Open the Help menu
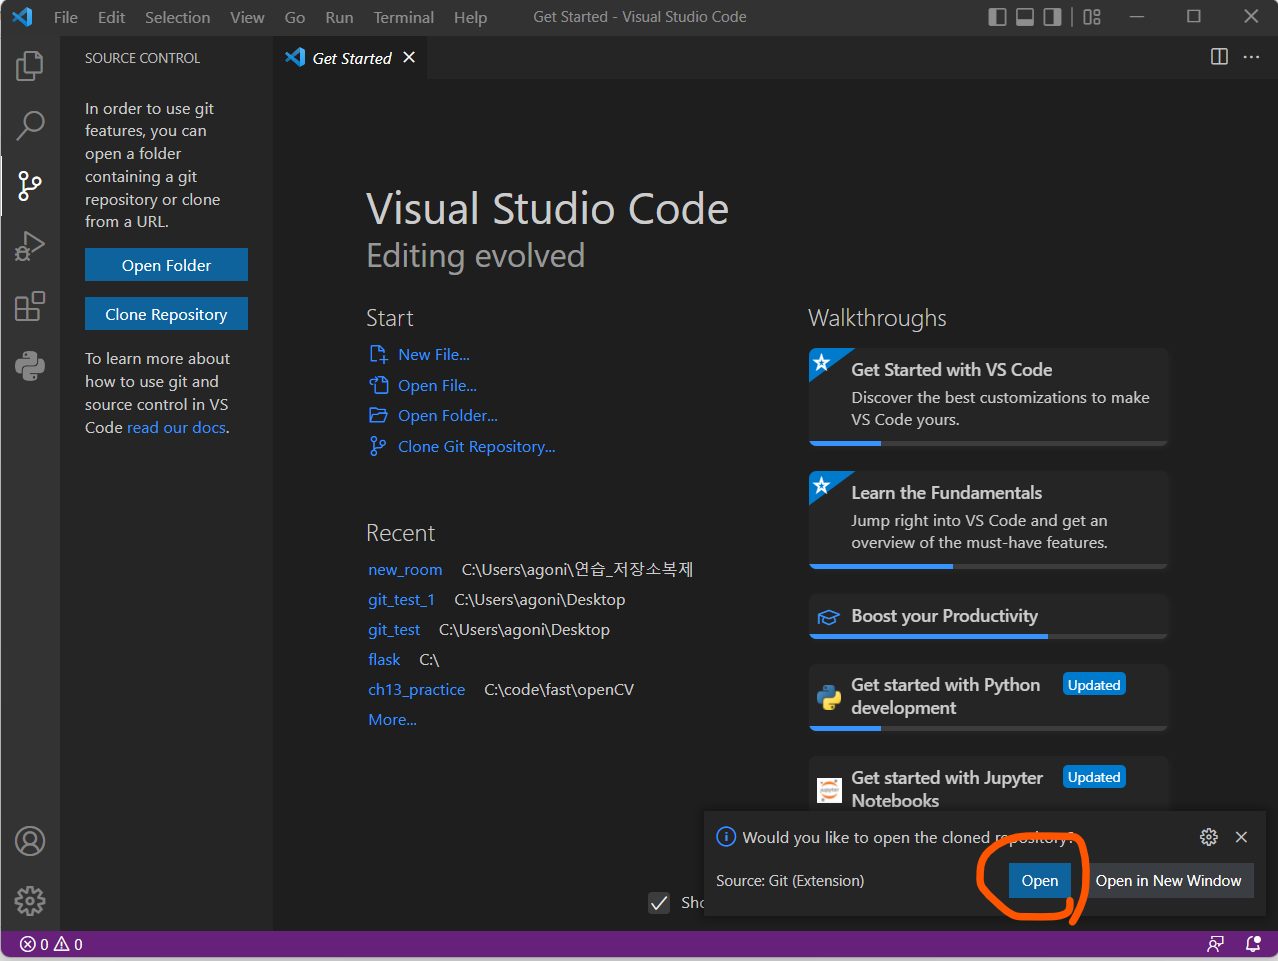This screenshot has width=1278, height=961. click(x=470, y=17)
